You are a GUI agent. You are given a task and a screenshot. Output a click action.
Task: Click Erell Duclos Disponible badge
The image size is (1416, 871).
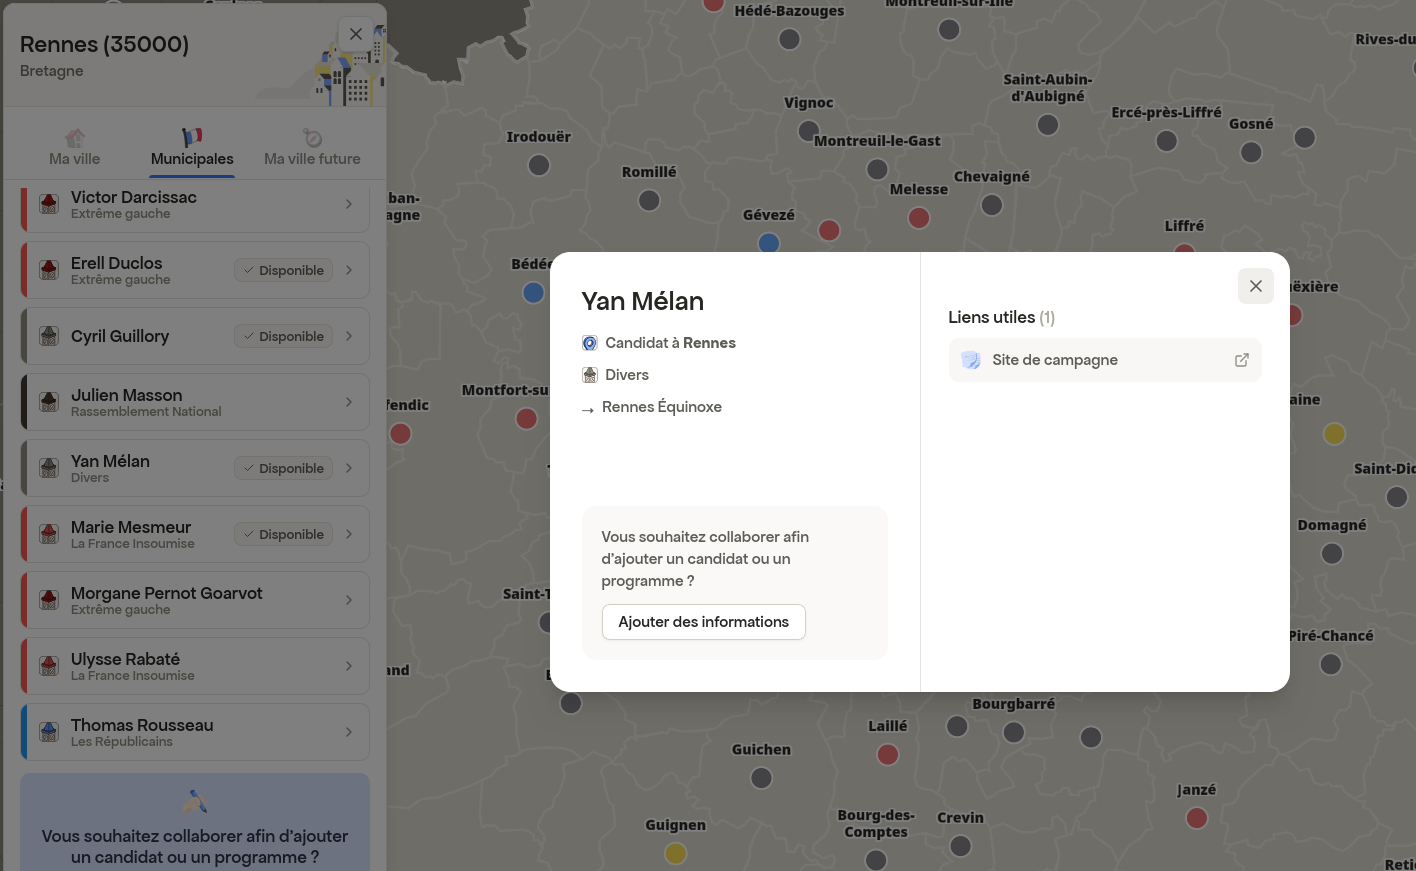(x=284, y=270)
